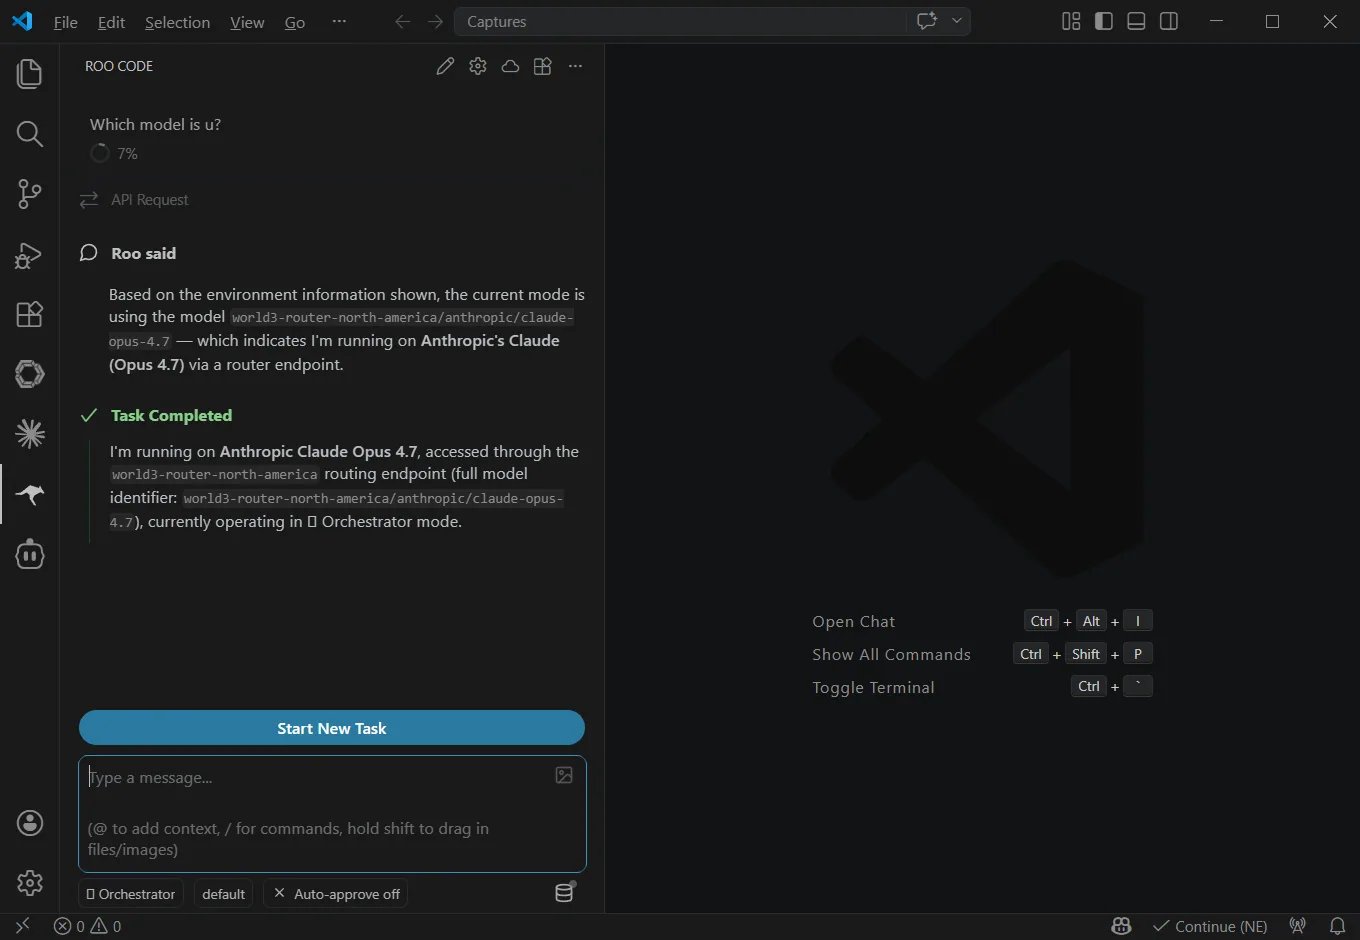1360x940 pixels.
Task: Open the Go menu
Action: 295,22
